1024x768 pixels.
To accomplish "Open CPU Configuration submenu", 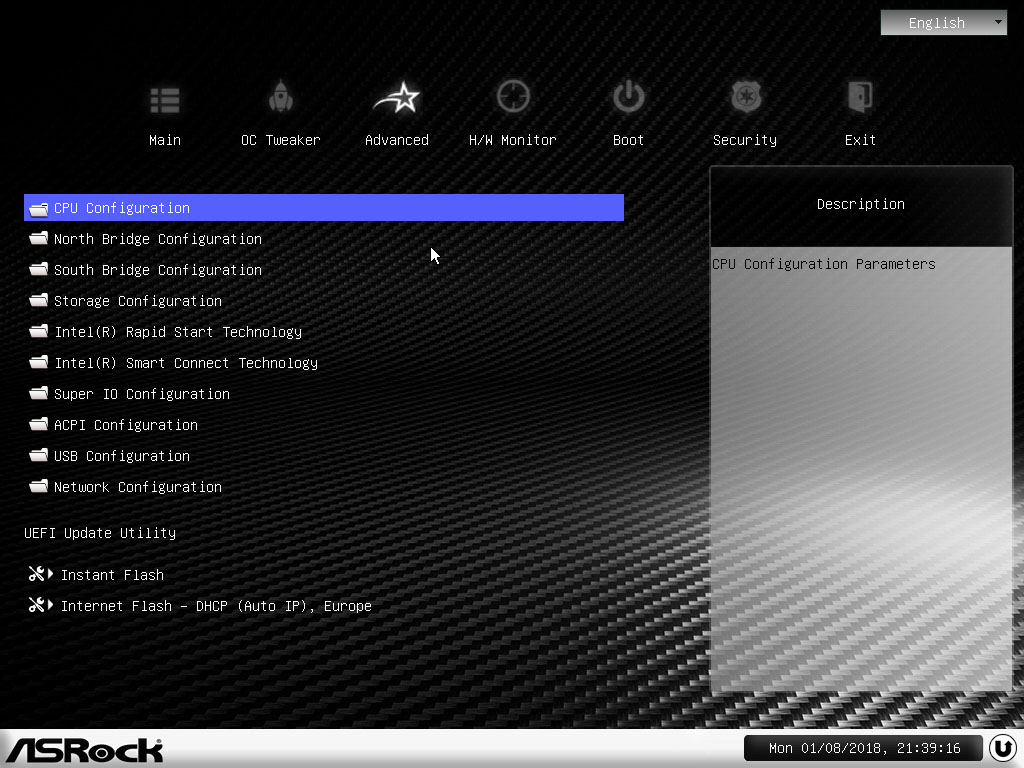I will (324, 208).
